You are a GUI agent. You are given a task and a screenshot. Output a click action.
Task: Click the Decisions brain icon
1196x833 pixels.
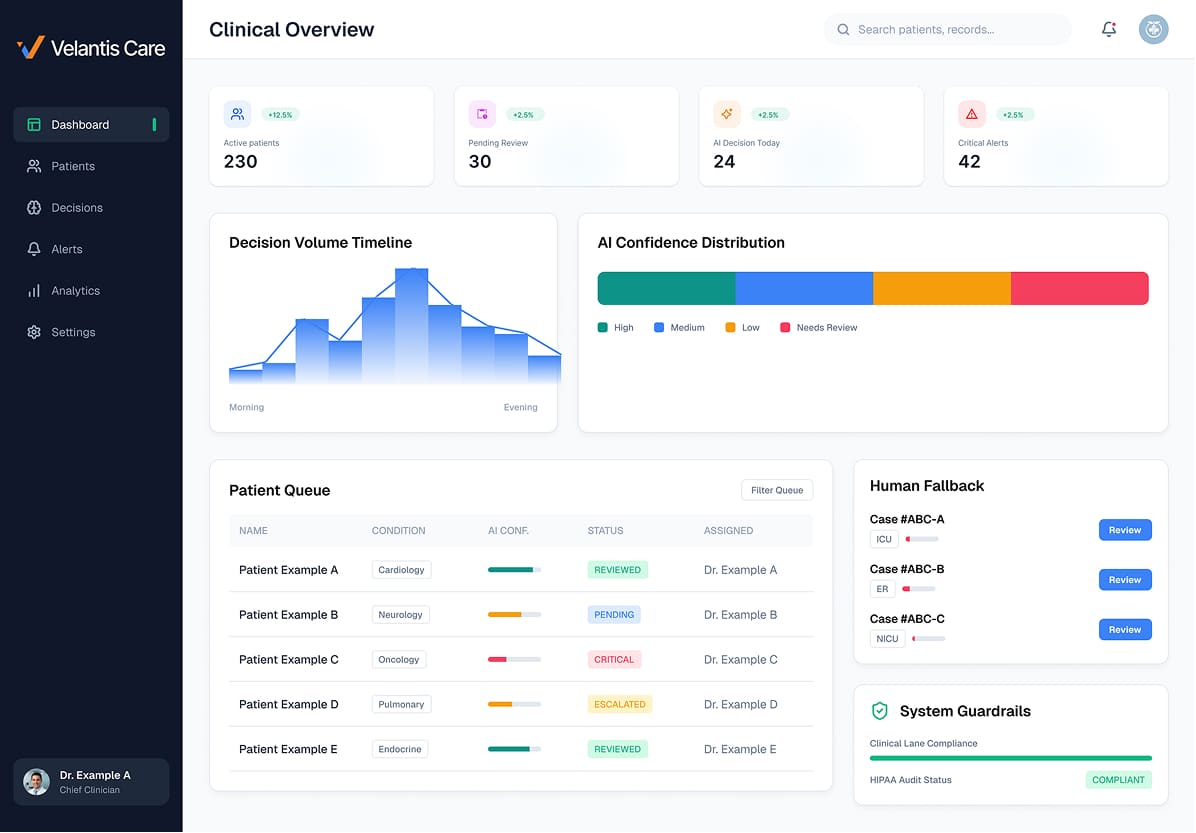[x=34, y=207]
